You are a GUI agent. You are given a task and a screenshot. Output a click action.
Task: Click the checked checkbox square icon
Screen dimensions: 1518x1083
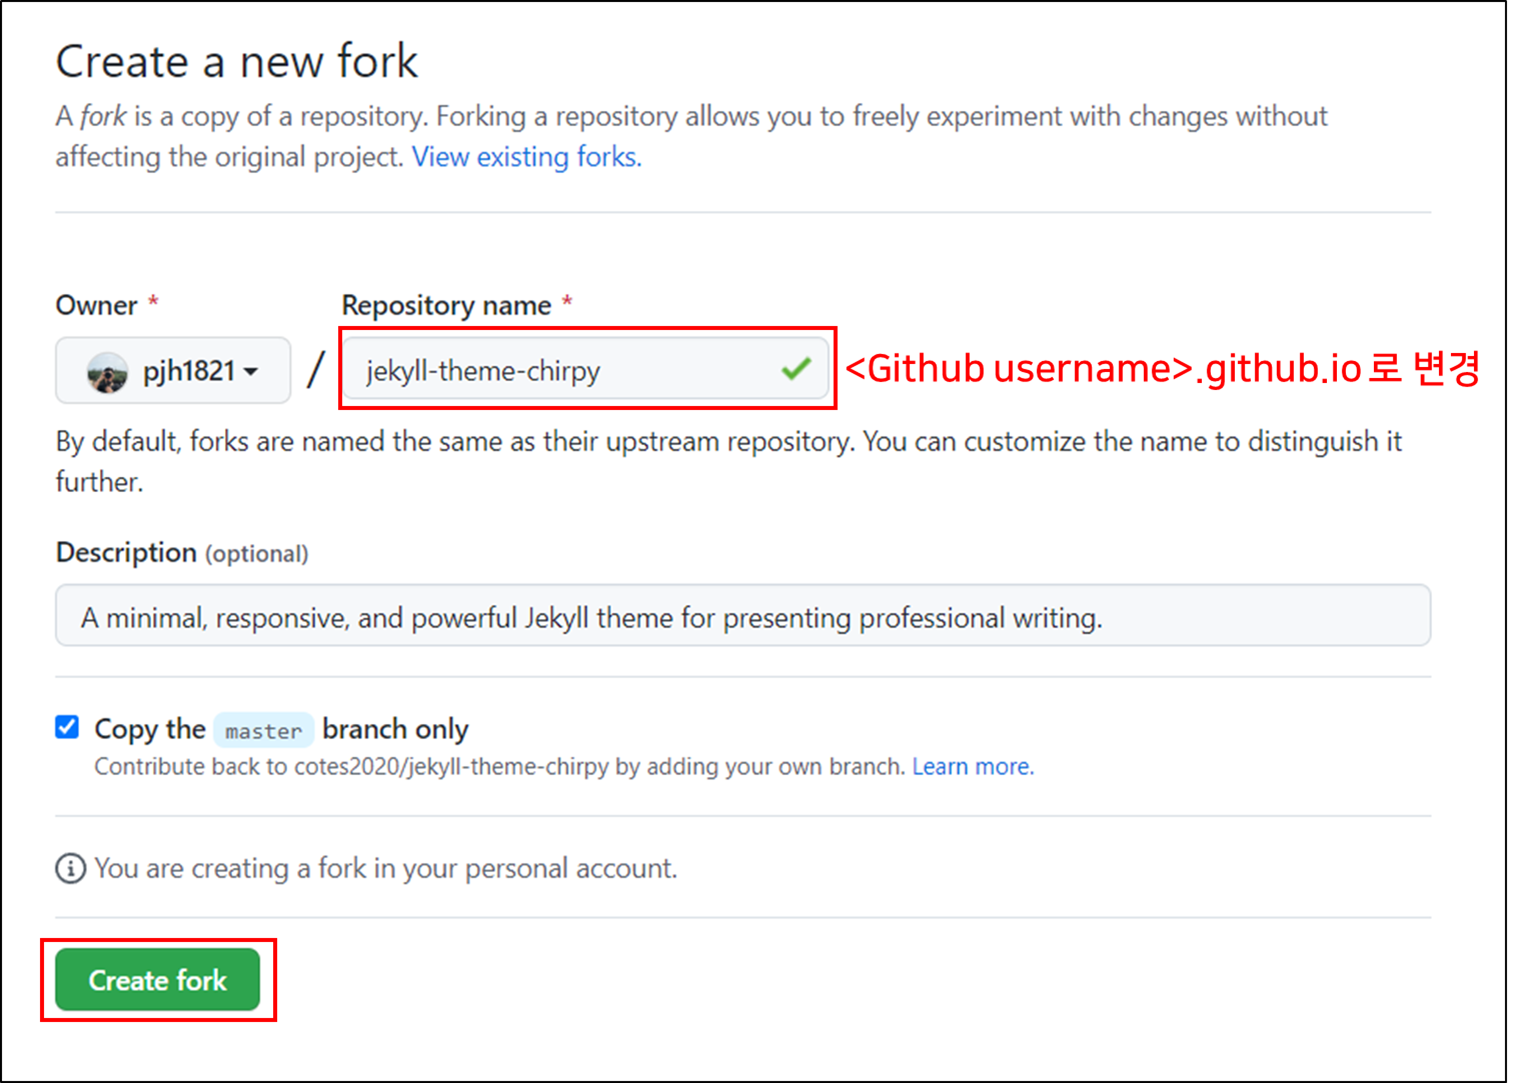pyautogui.click(x=66, y=727)
